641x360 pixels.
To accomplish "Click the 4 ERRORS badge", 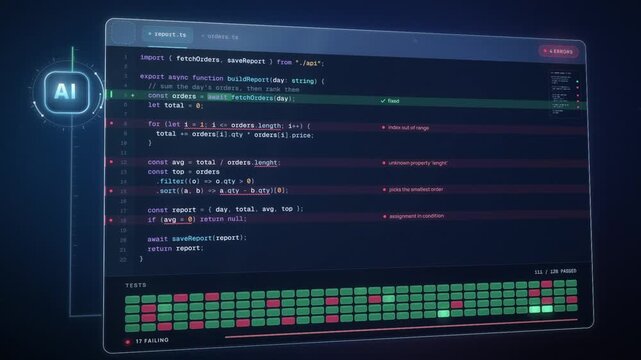I will click(558, 51).
